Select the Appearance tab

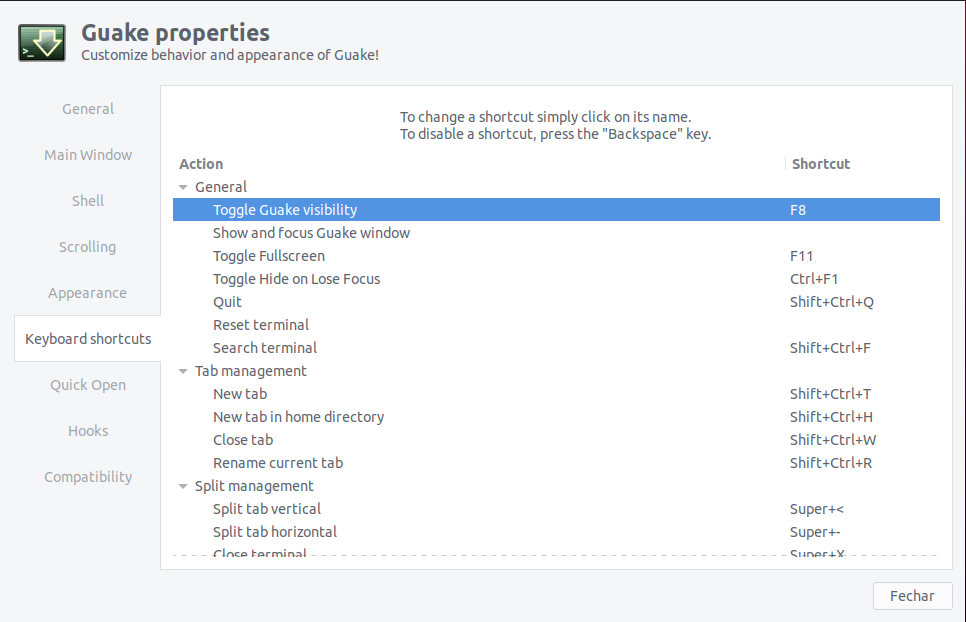point(87,293)
